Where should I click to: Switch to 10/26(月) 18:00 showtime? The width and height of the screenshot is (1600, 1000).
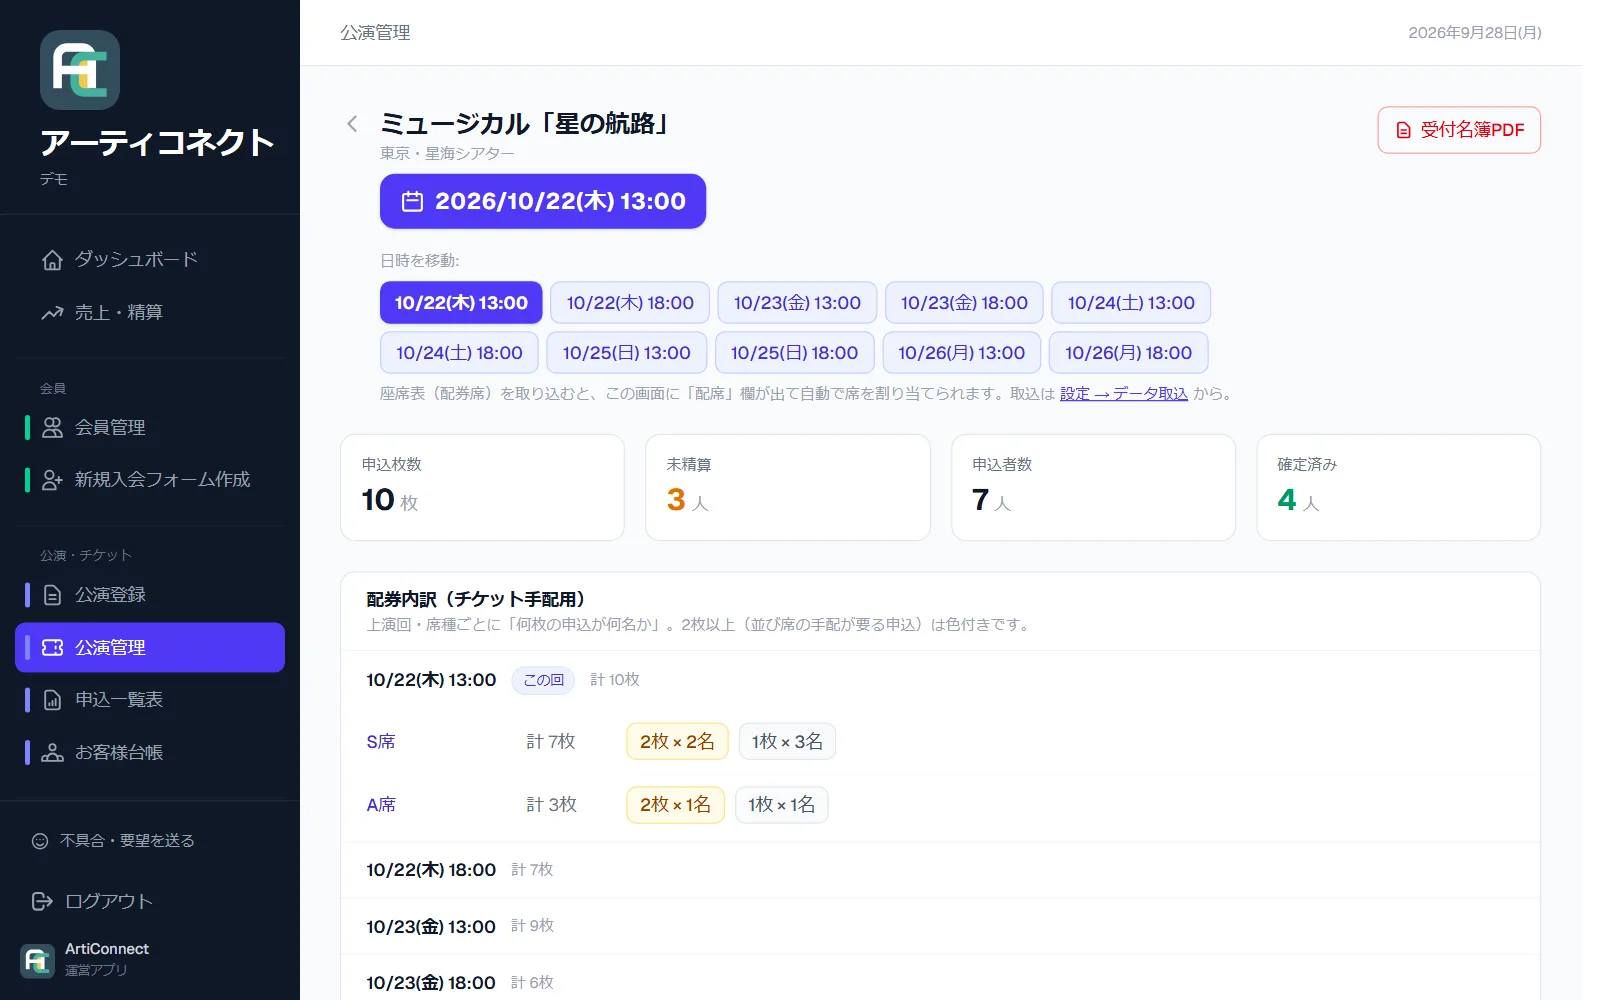1128,353
